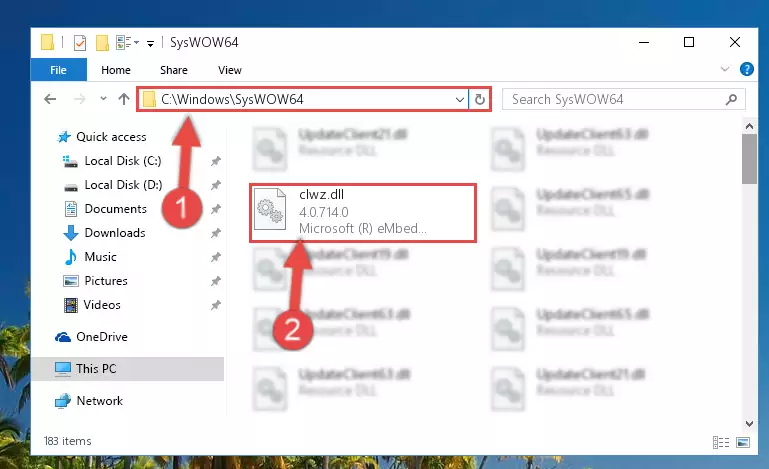Click the 183 items status text
The image size is (769, 469).
coord(68,441)
